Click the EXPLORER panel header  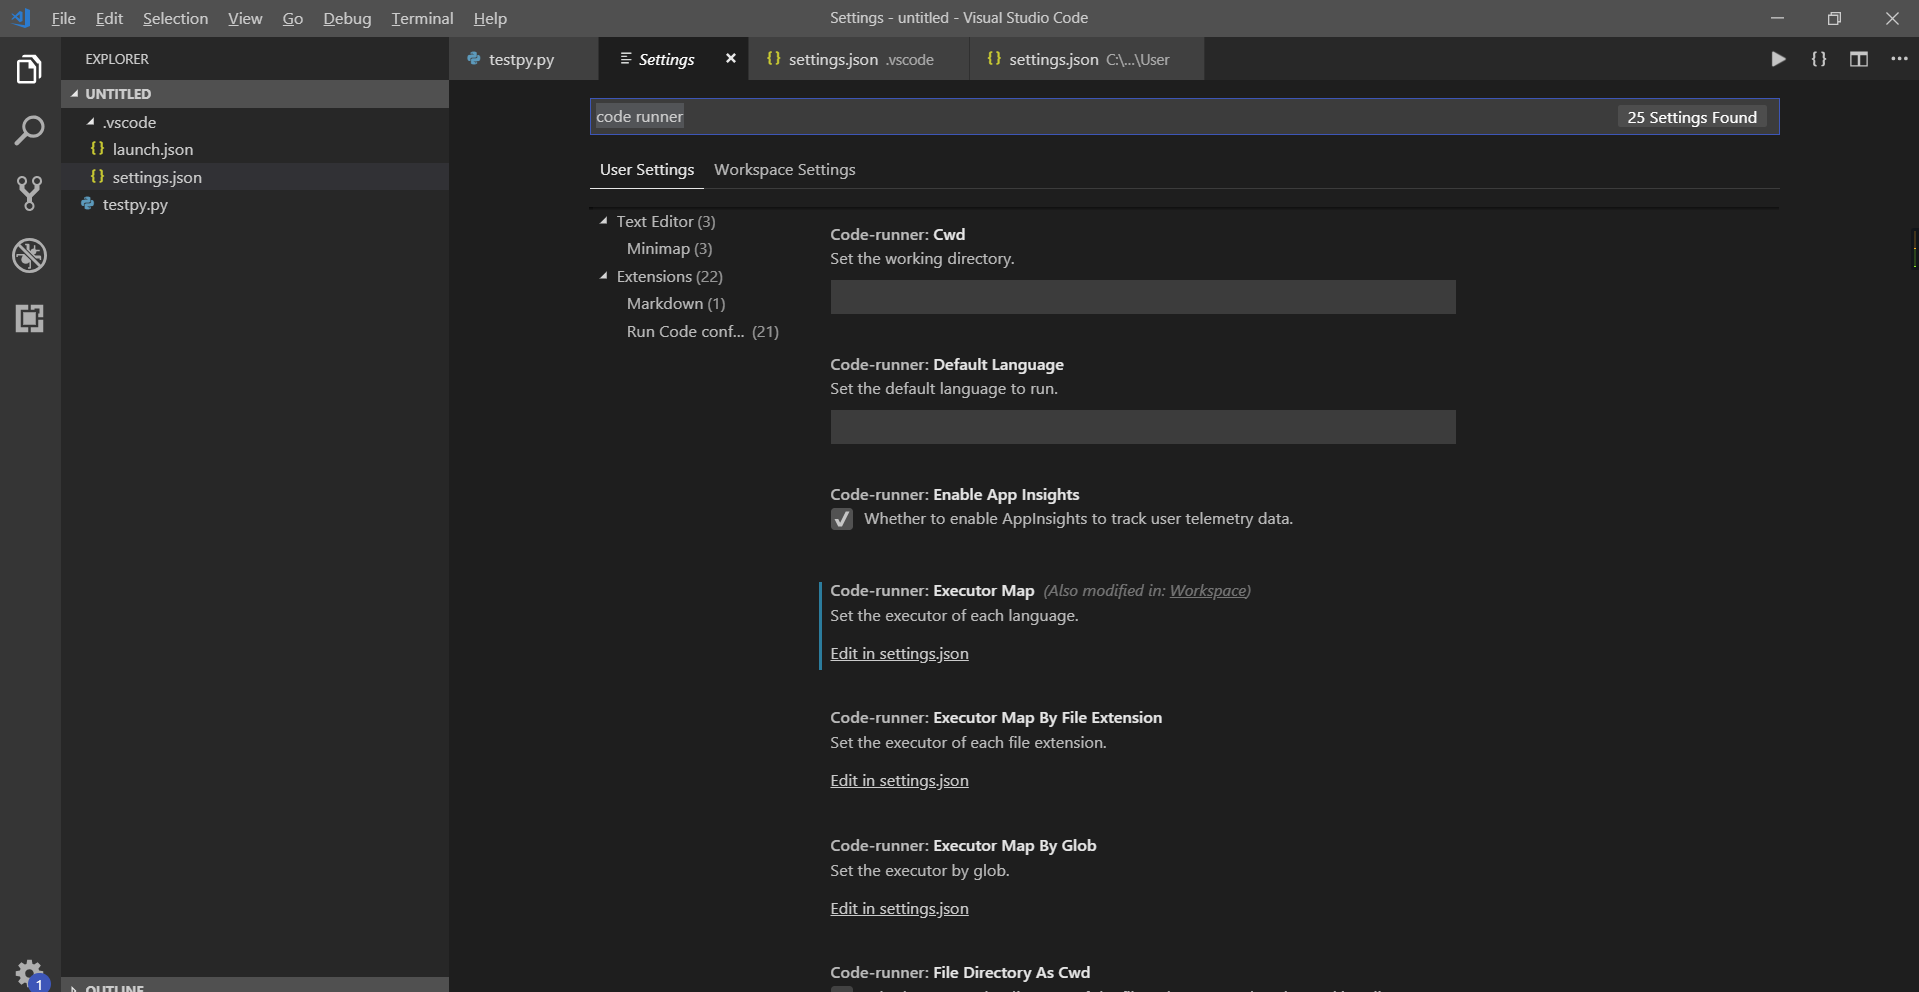tap(117, 59)
